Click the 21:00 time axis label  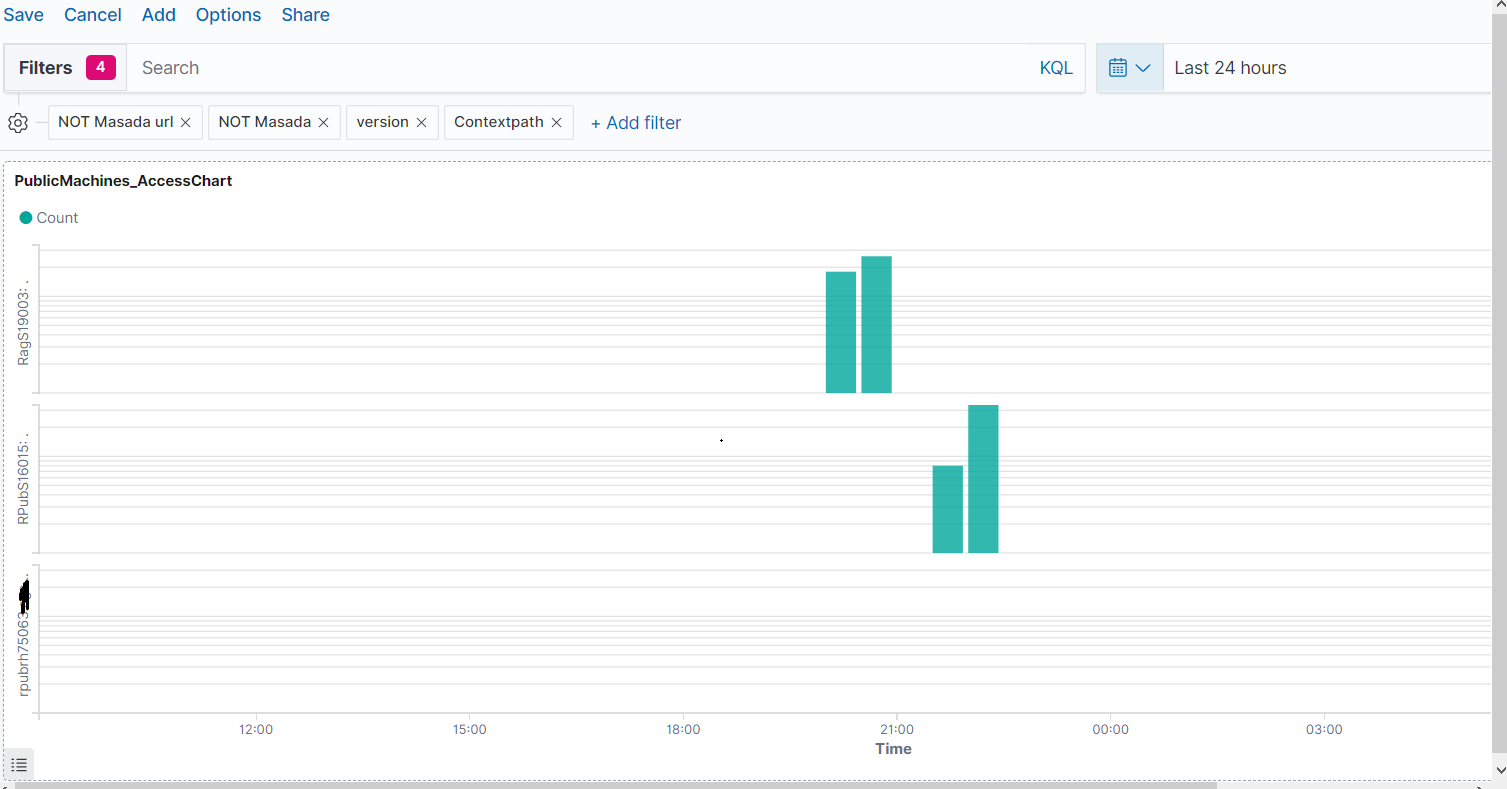tap(897, 730)
